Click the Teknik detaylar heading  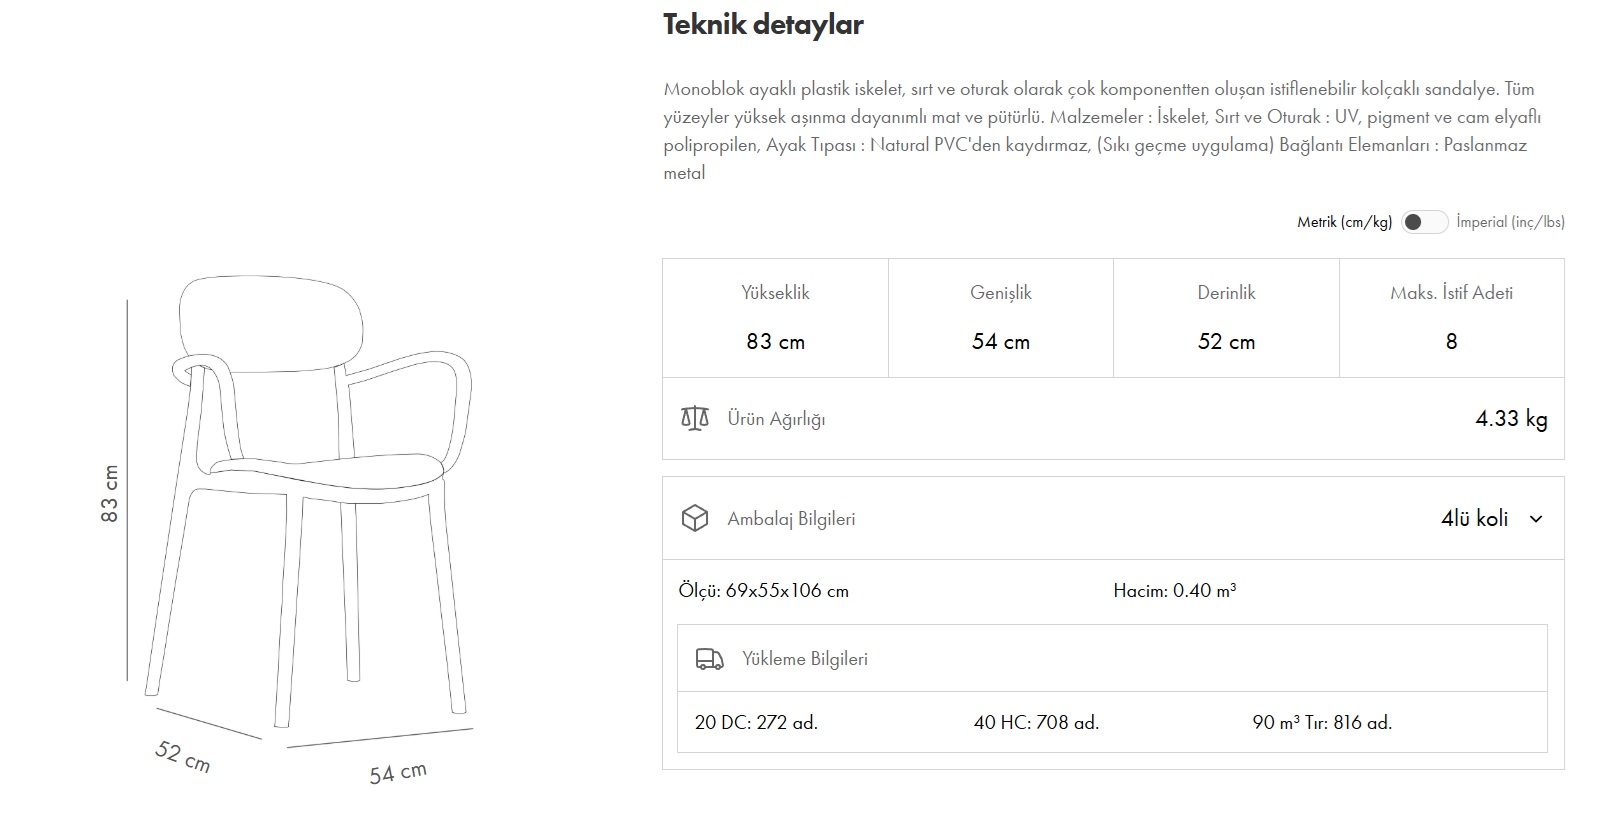[x=763, y=25]
